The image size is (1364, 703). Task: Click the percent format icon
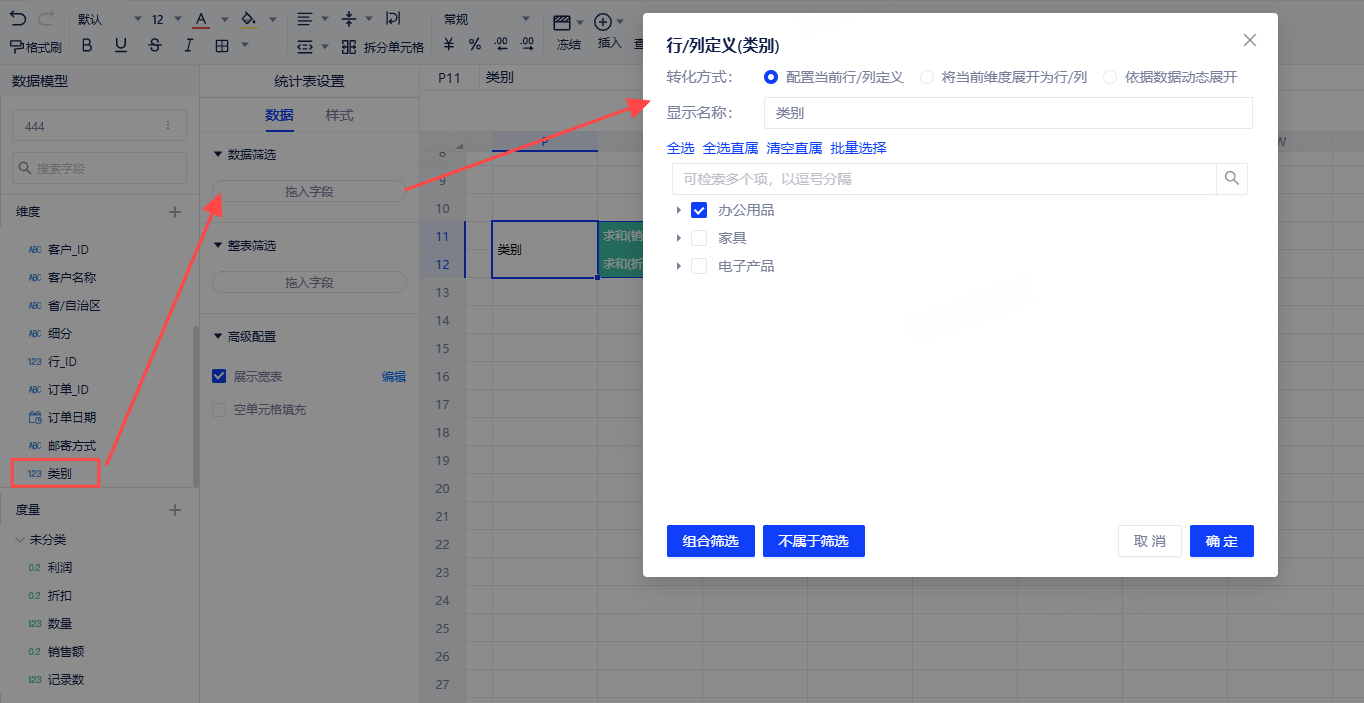point(474,45)
